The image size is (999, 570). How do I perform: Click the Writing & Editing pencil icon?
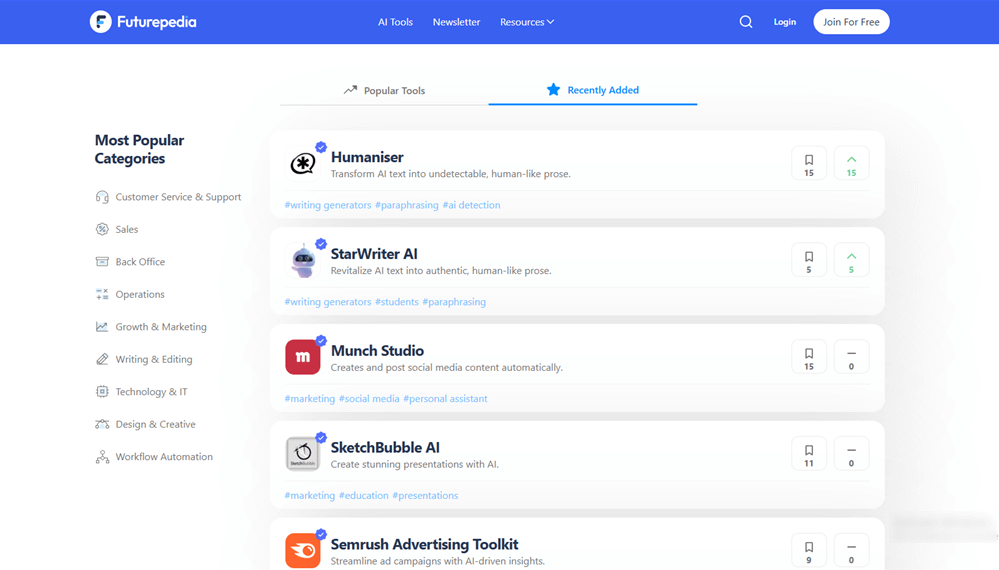pyautogui.click(x=102, y=359)
